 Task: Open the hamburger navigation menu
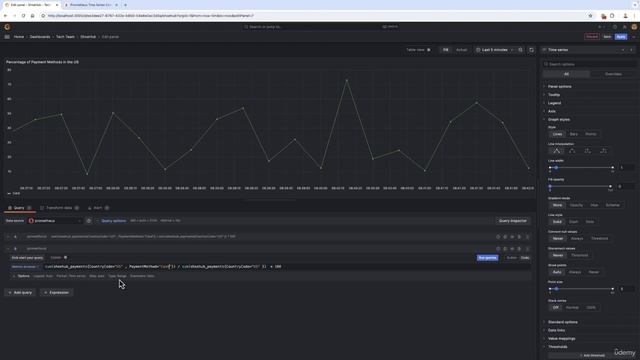pyautogui.click(x=7, y=37)
